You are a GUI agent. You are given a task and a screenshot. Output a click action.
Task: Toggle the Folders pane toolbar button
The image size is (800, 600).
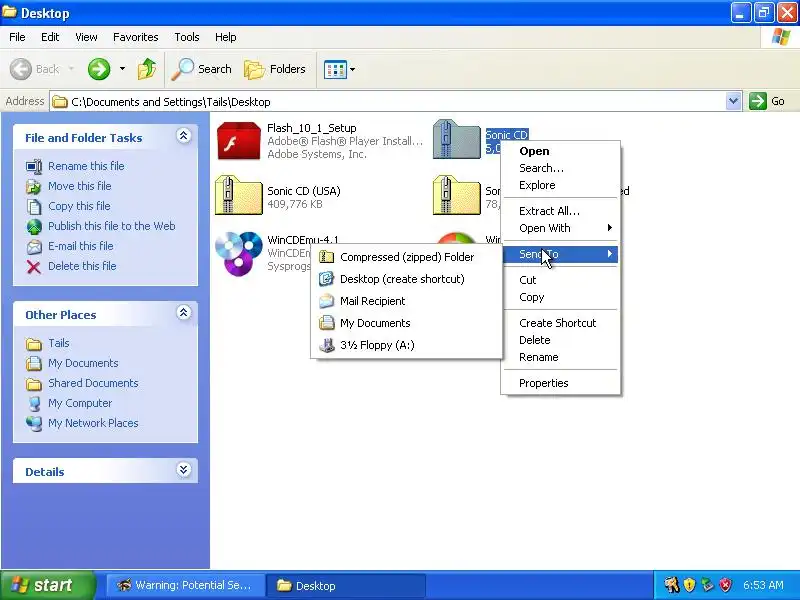[x=275, y=69]
